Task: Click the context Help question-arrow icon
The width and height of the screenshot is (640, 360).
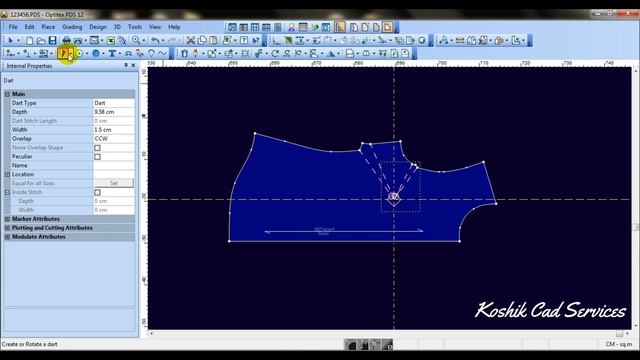Action: click(x=256, y=40)
